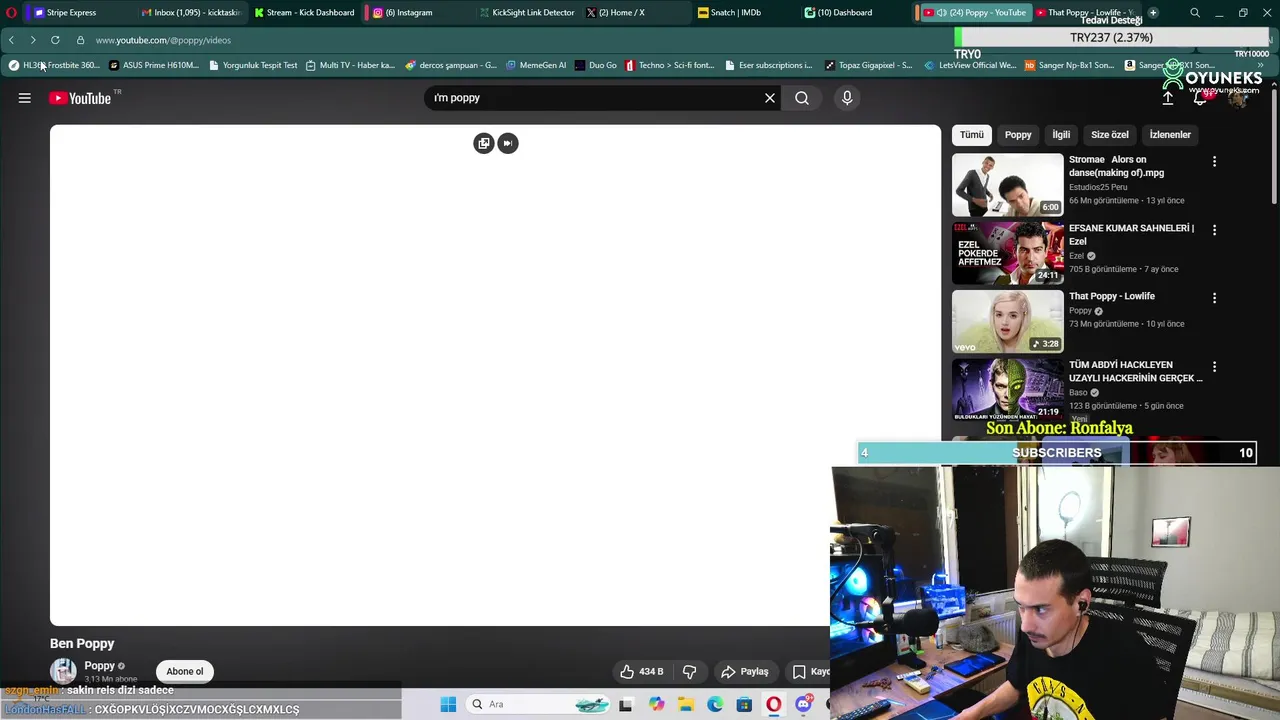
Task: Open the options menu for That Poppy - Lowlife
Action: click(1214, 298)
